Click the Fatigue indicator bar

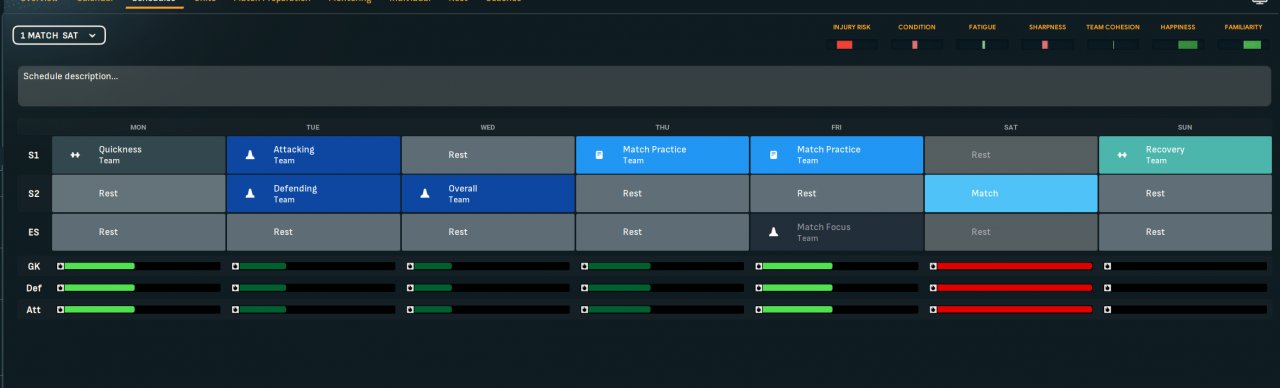pyautogui.click(x=982, y=45)
